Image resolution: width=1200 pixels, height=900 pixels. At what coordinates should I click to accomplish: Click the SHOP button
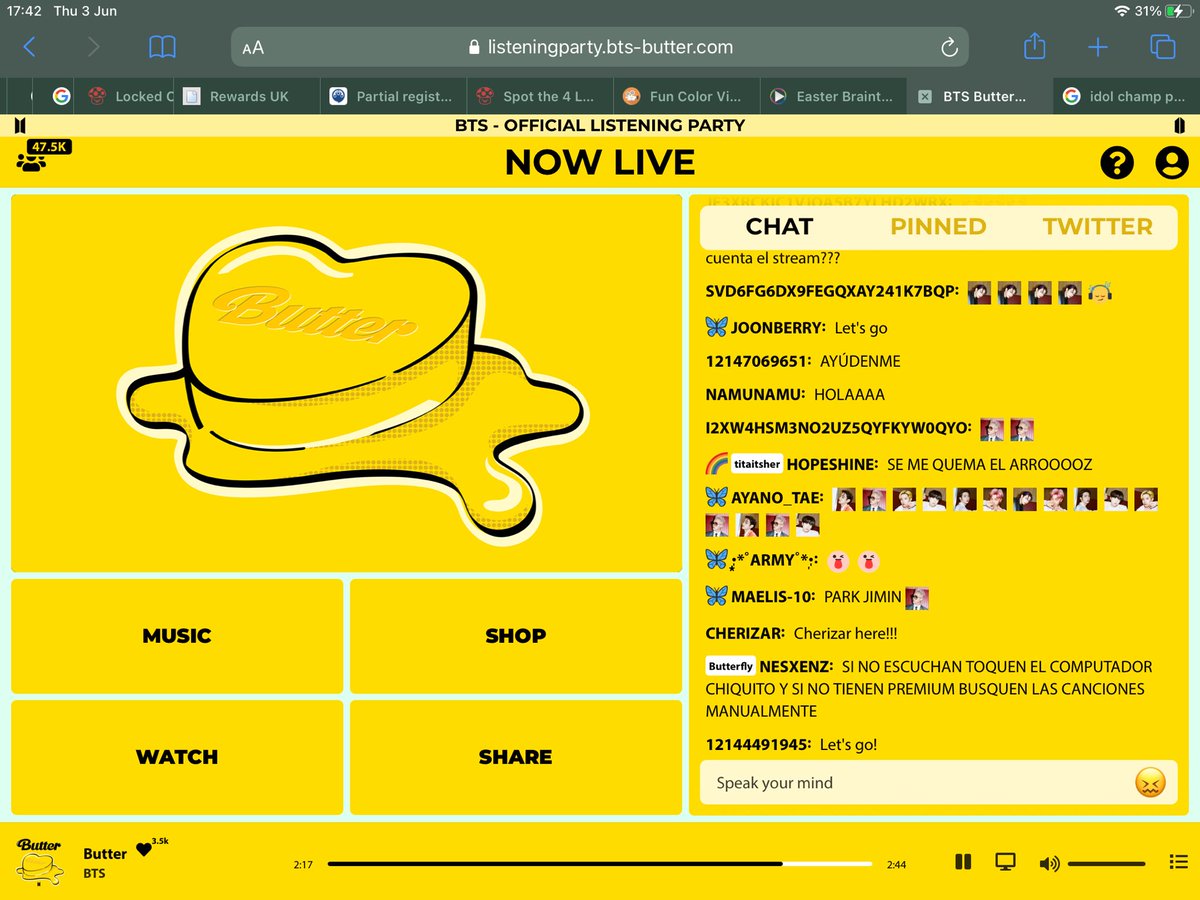point(516,636)
